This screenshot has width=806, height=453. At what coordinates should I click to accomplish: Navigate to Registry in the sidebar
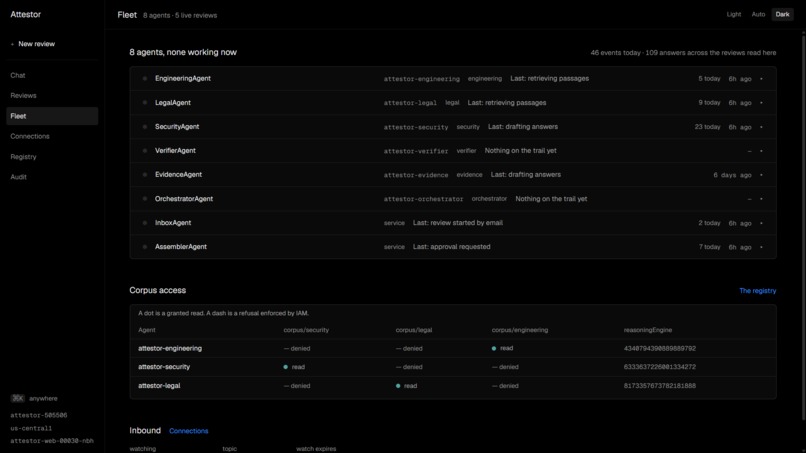[23, 157]
